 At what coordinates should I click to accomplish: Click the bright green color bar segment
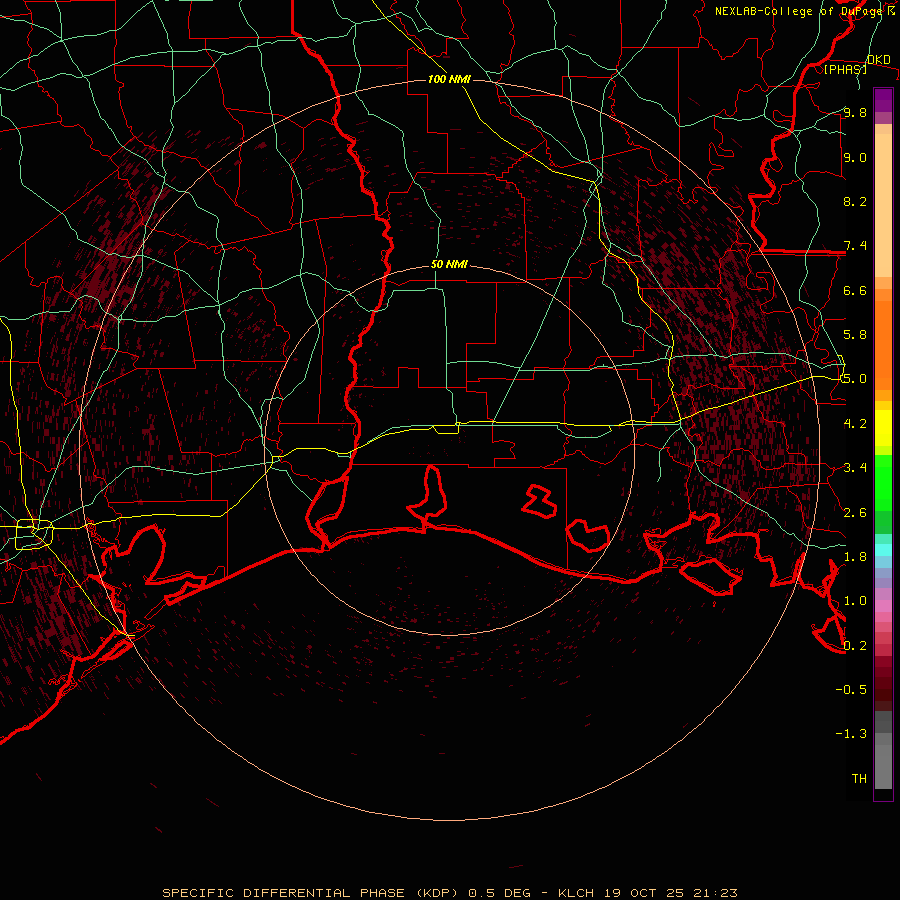point(883,483)
